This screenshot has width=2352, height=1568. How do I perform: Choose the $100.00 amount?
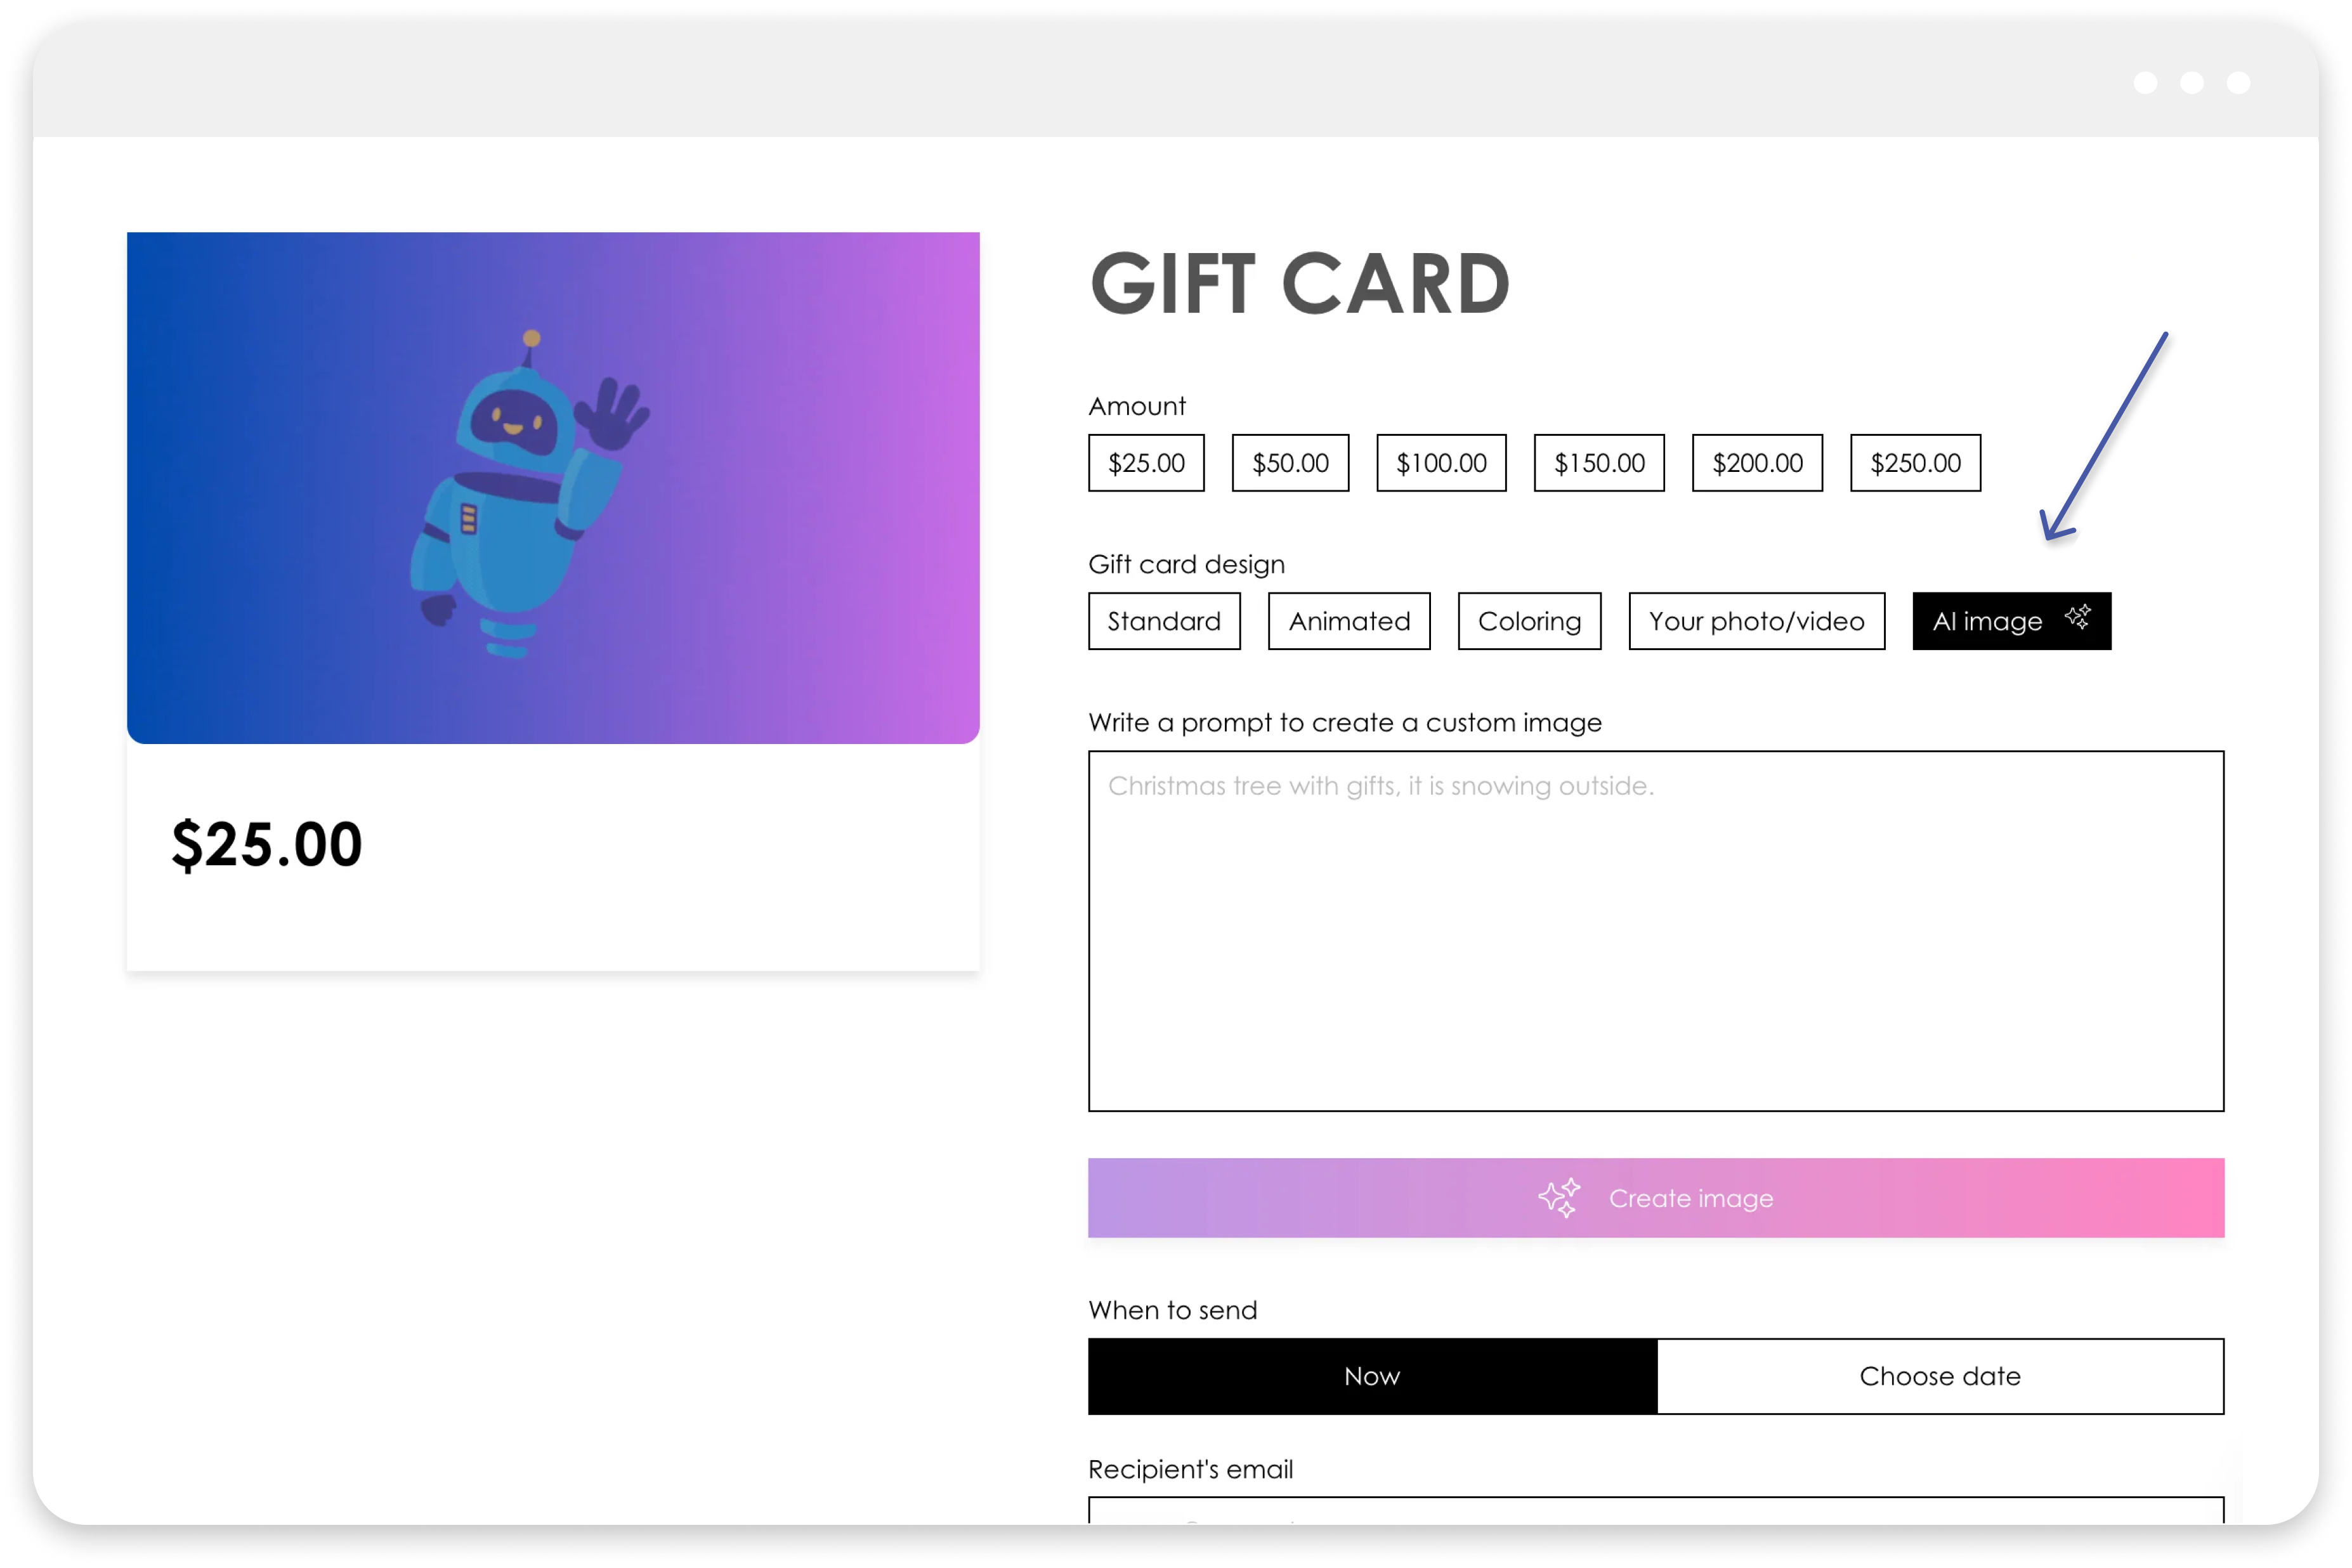[1441, 463]
